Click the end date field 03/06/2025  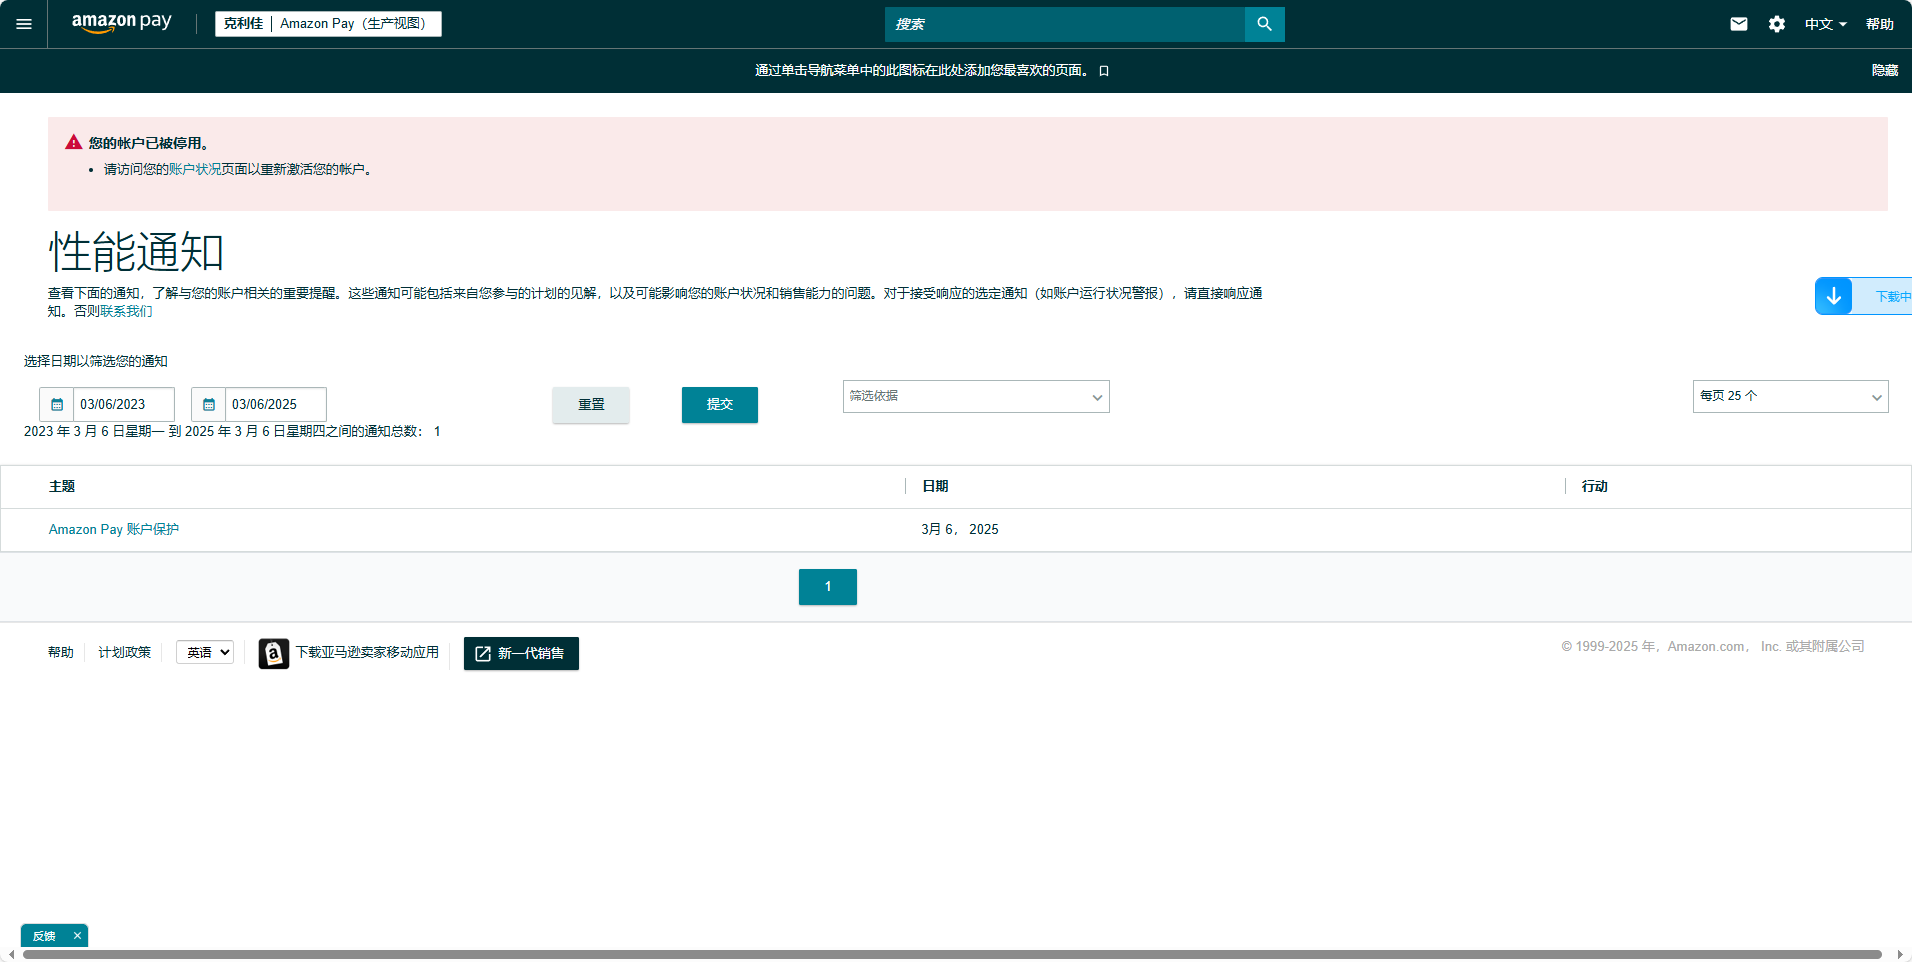[276, 404]
